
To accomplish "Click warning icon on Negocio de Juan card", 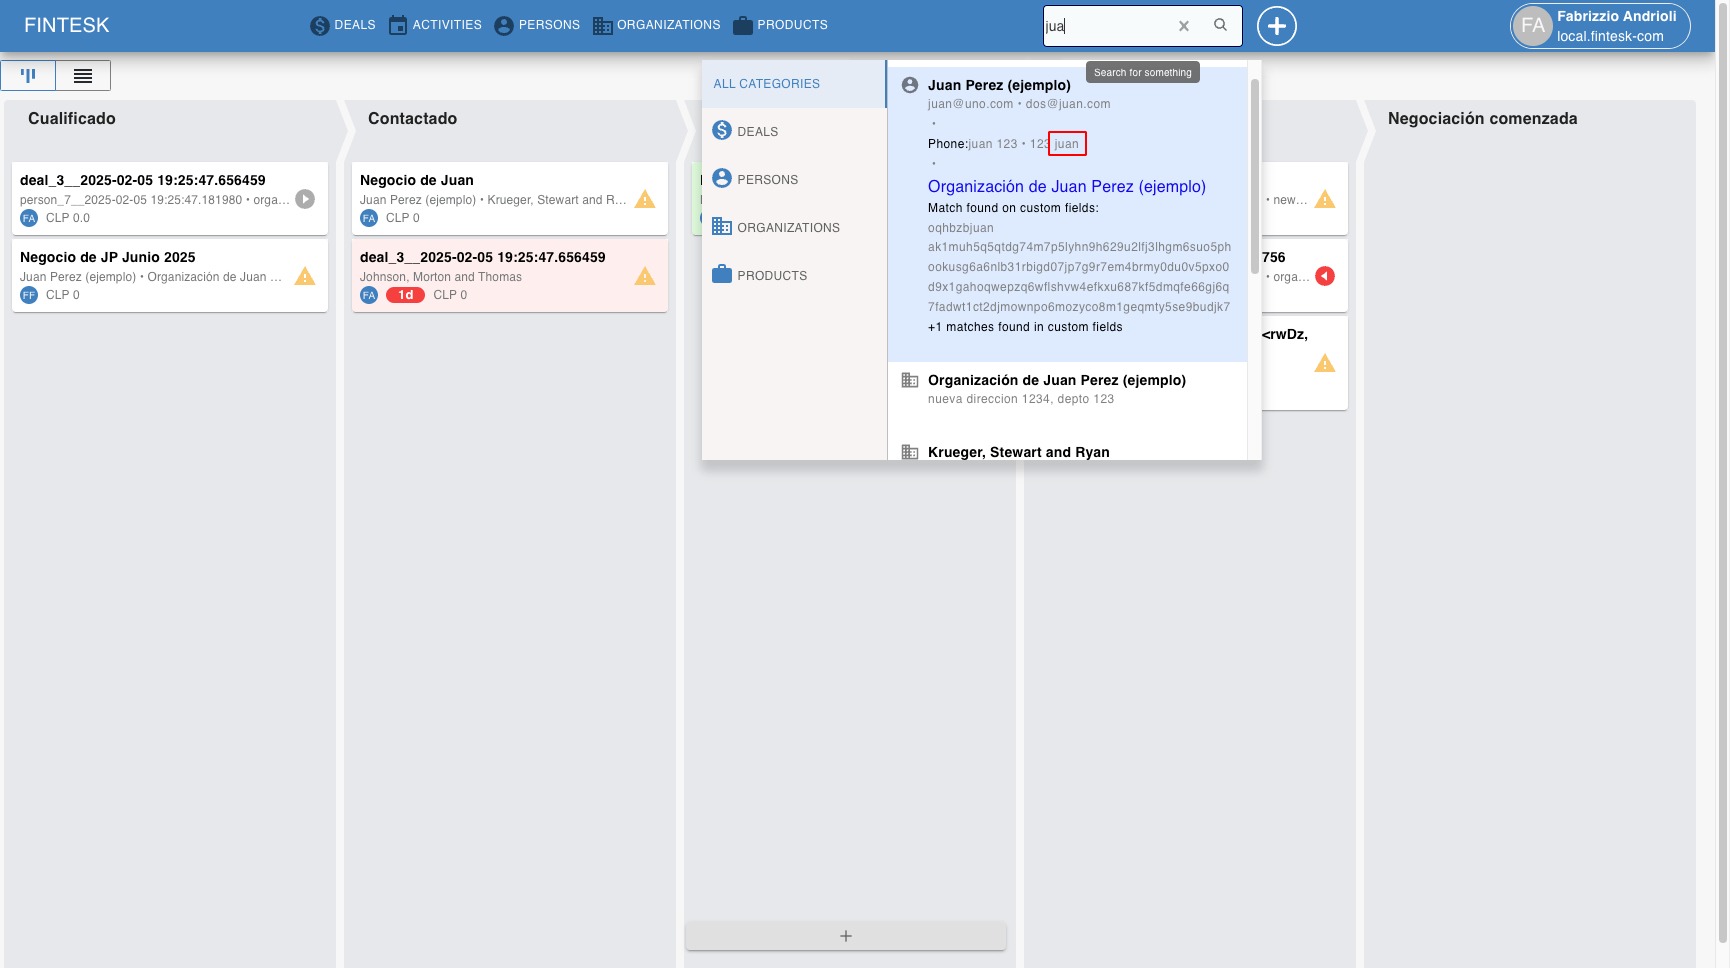I will coord(645,199).
